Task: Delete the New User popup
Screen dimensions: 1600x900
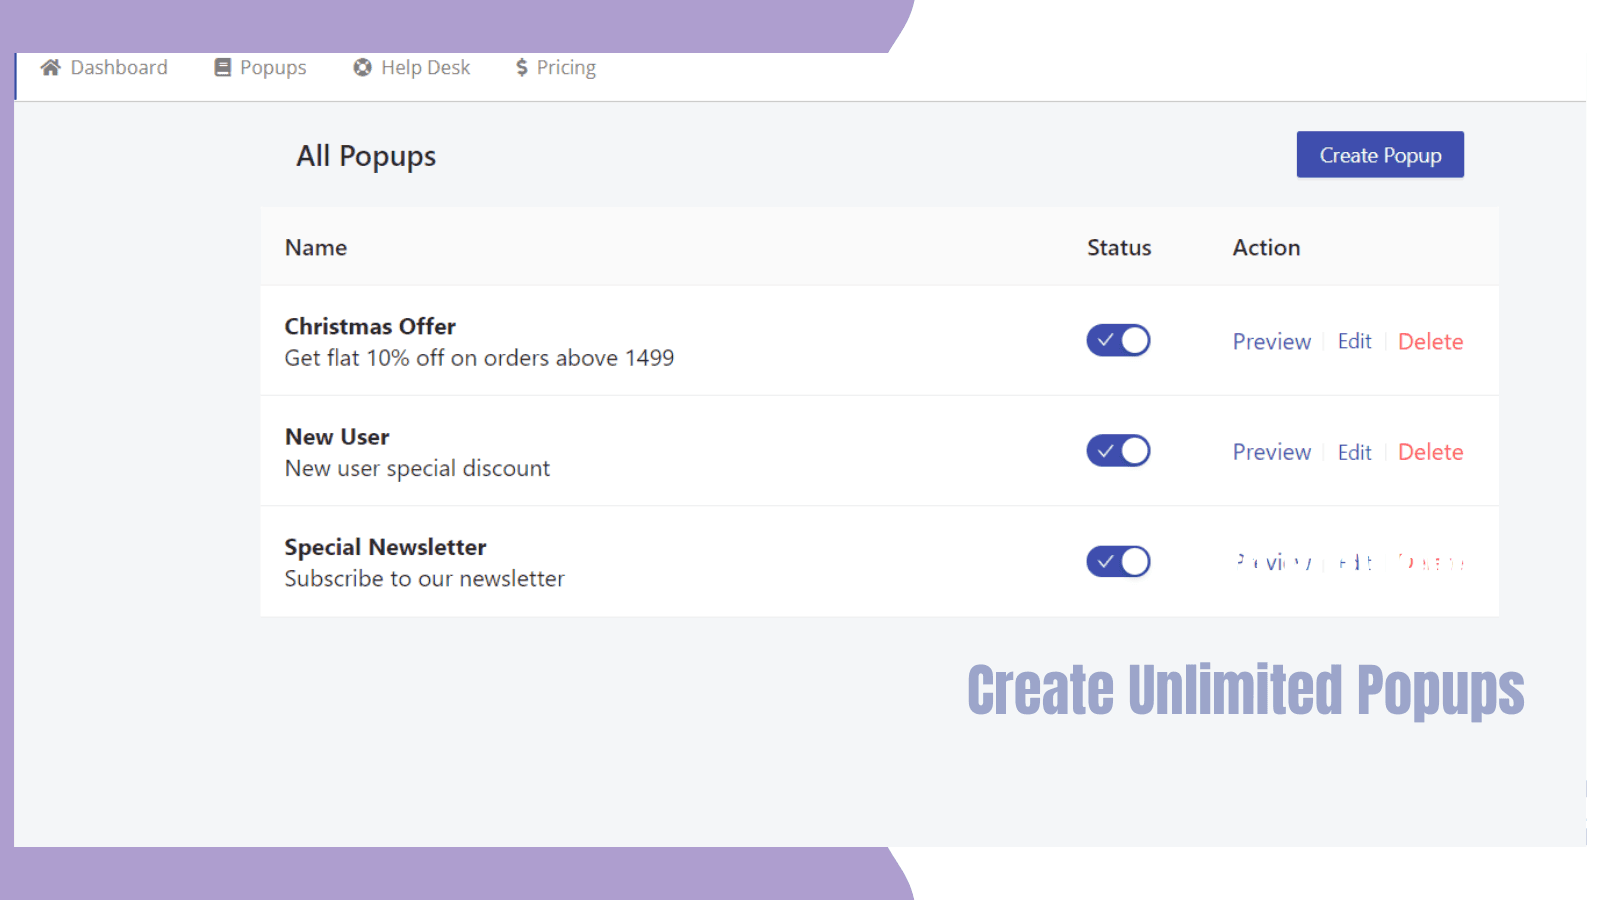Action: pos(1430,451)
